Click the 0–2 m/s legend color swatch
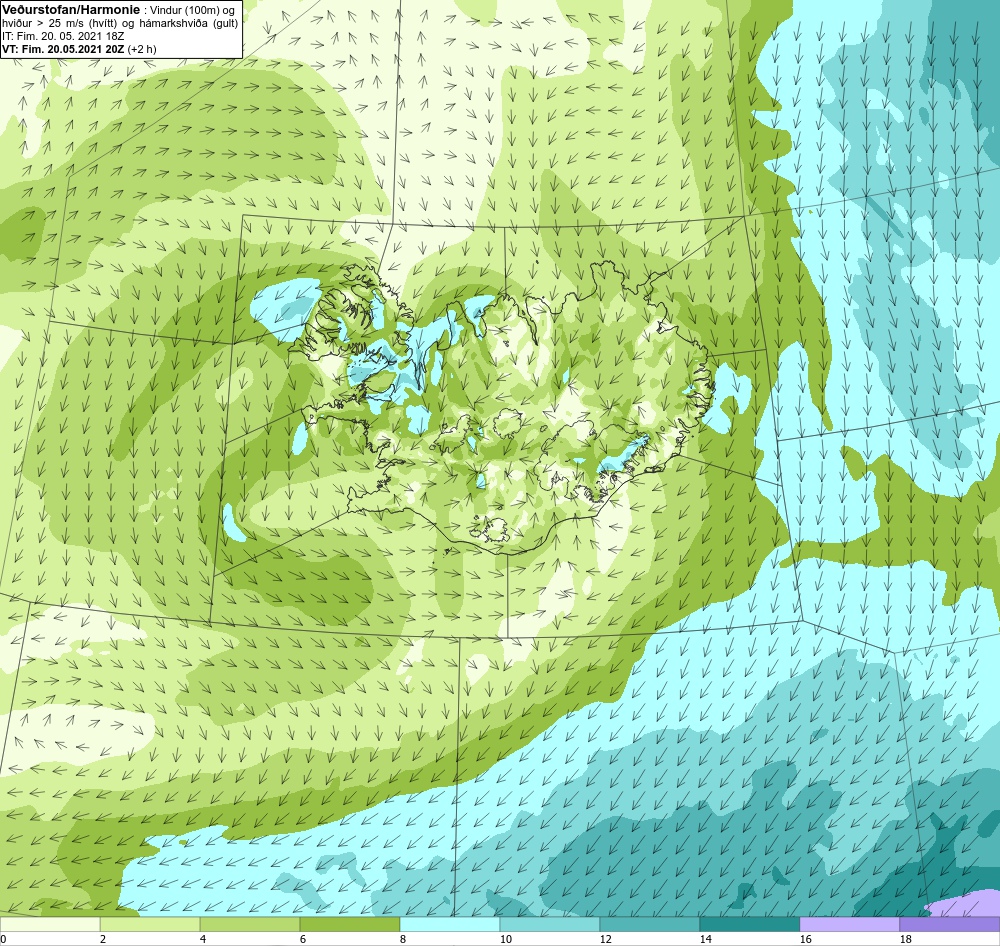The image size is (1000, 946). (50, 924)
